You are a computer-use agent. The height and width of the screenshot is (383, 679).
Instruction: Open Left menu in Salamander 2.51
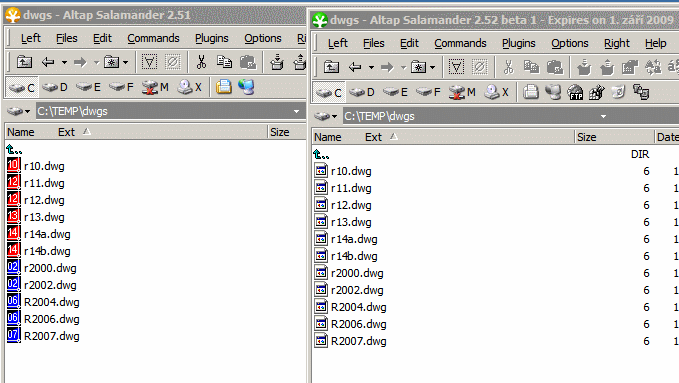[31, 38]
